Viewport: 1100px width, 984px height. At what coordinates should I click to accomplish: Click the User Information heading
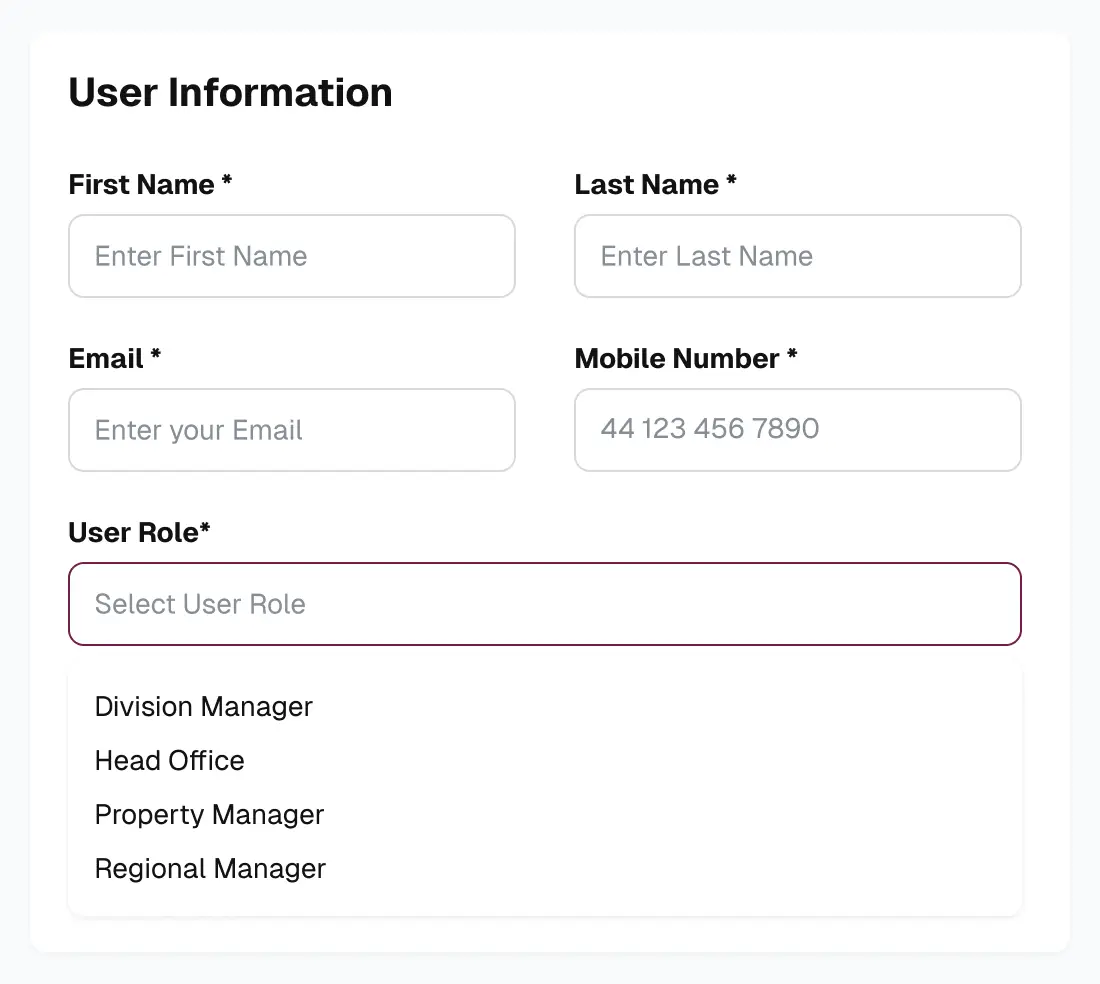tap(230, 92)
